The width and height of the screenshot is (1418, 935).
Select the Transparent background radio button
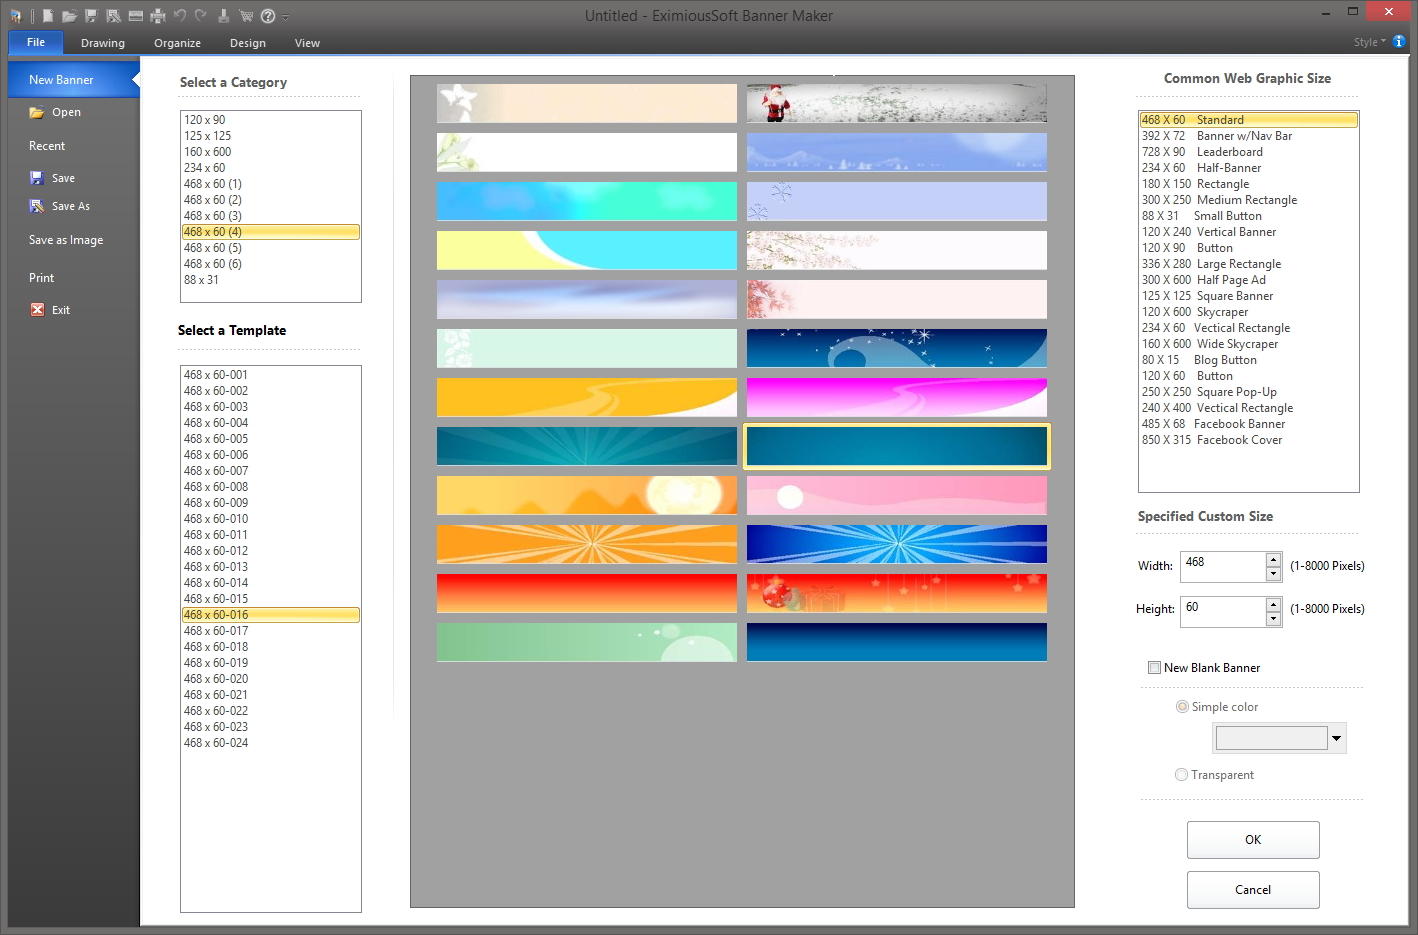click(x=1182, y=774)
